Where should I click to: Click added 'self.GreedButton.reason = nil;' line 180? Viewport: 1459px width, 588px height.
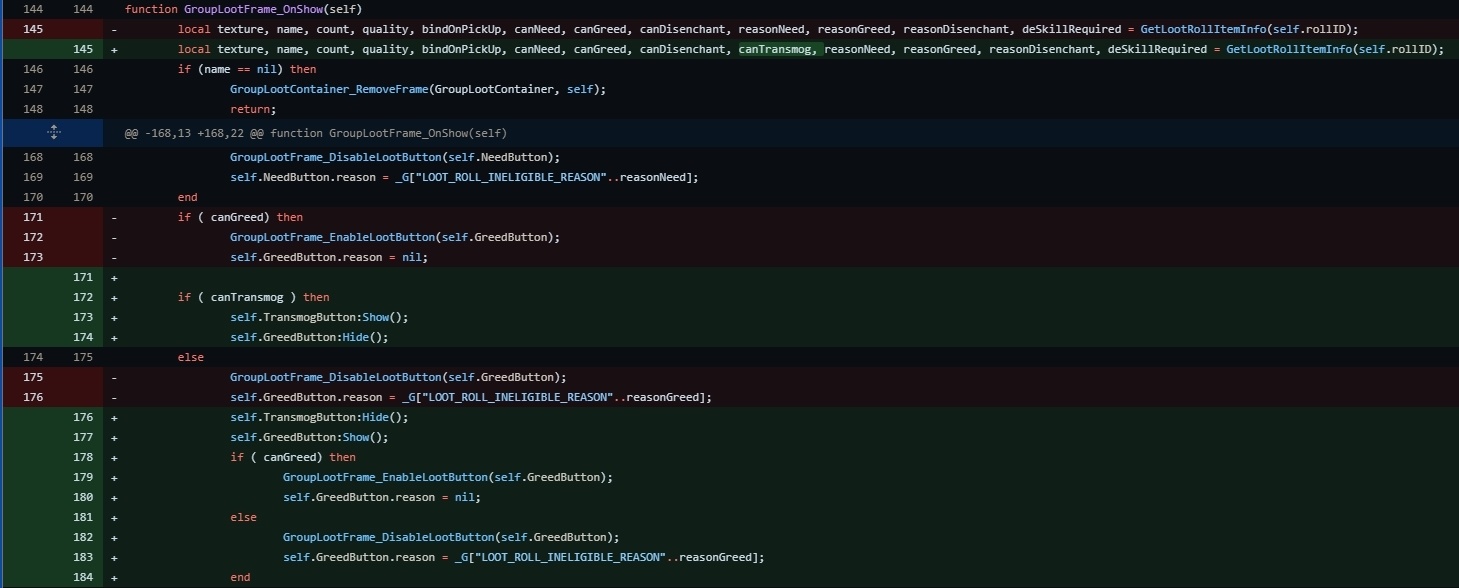pos(382,497)
